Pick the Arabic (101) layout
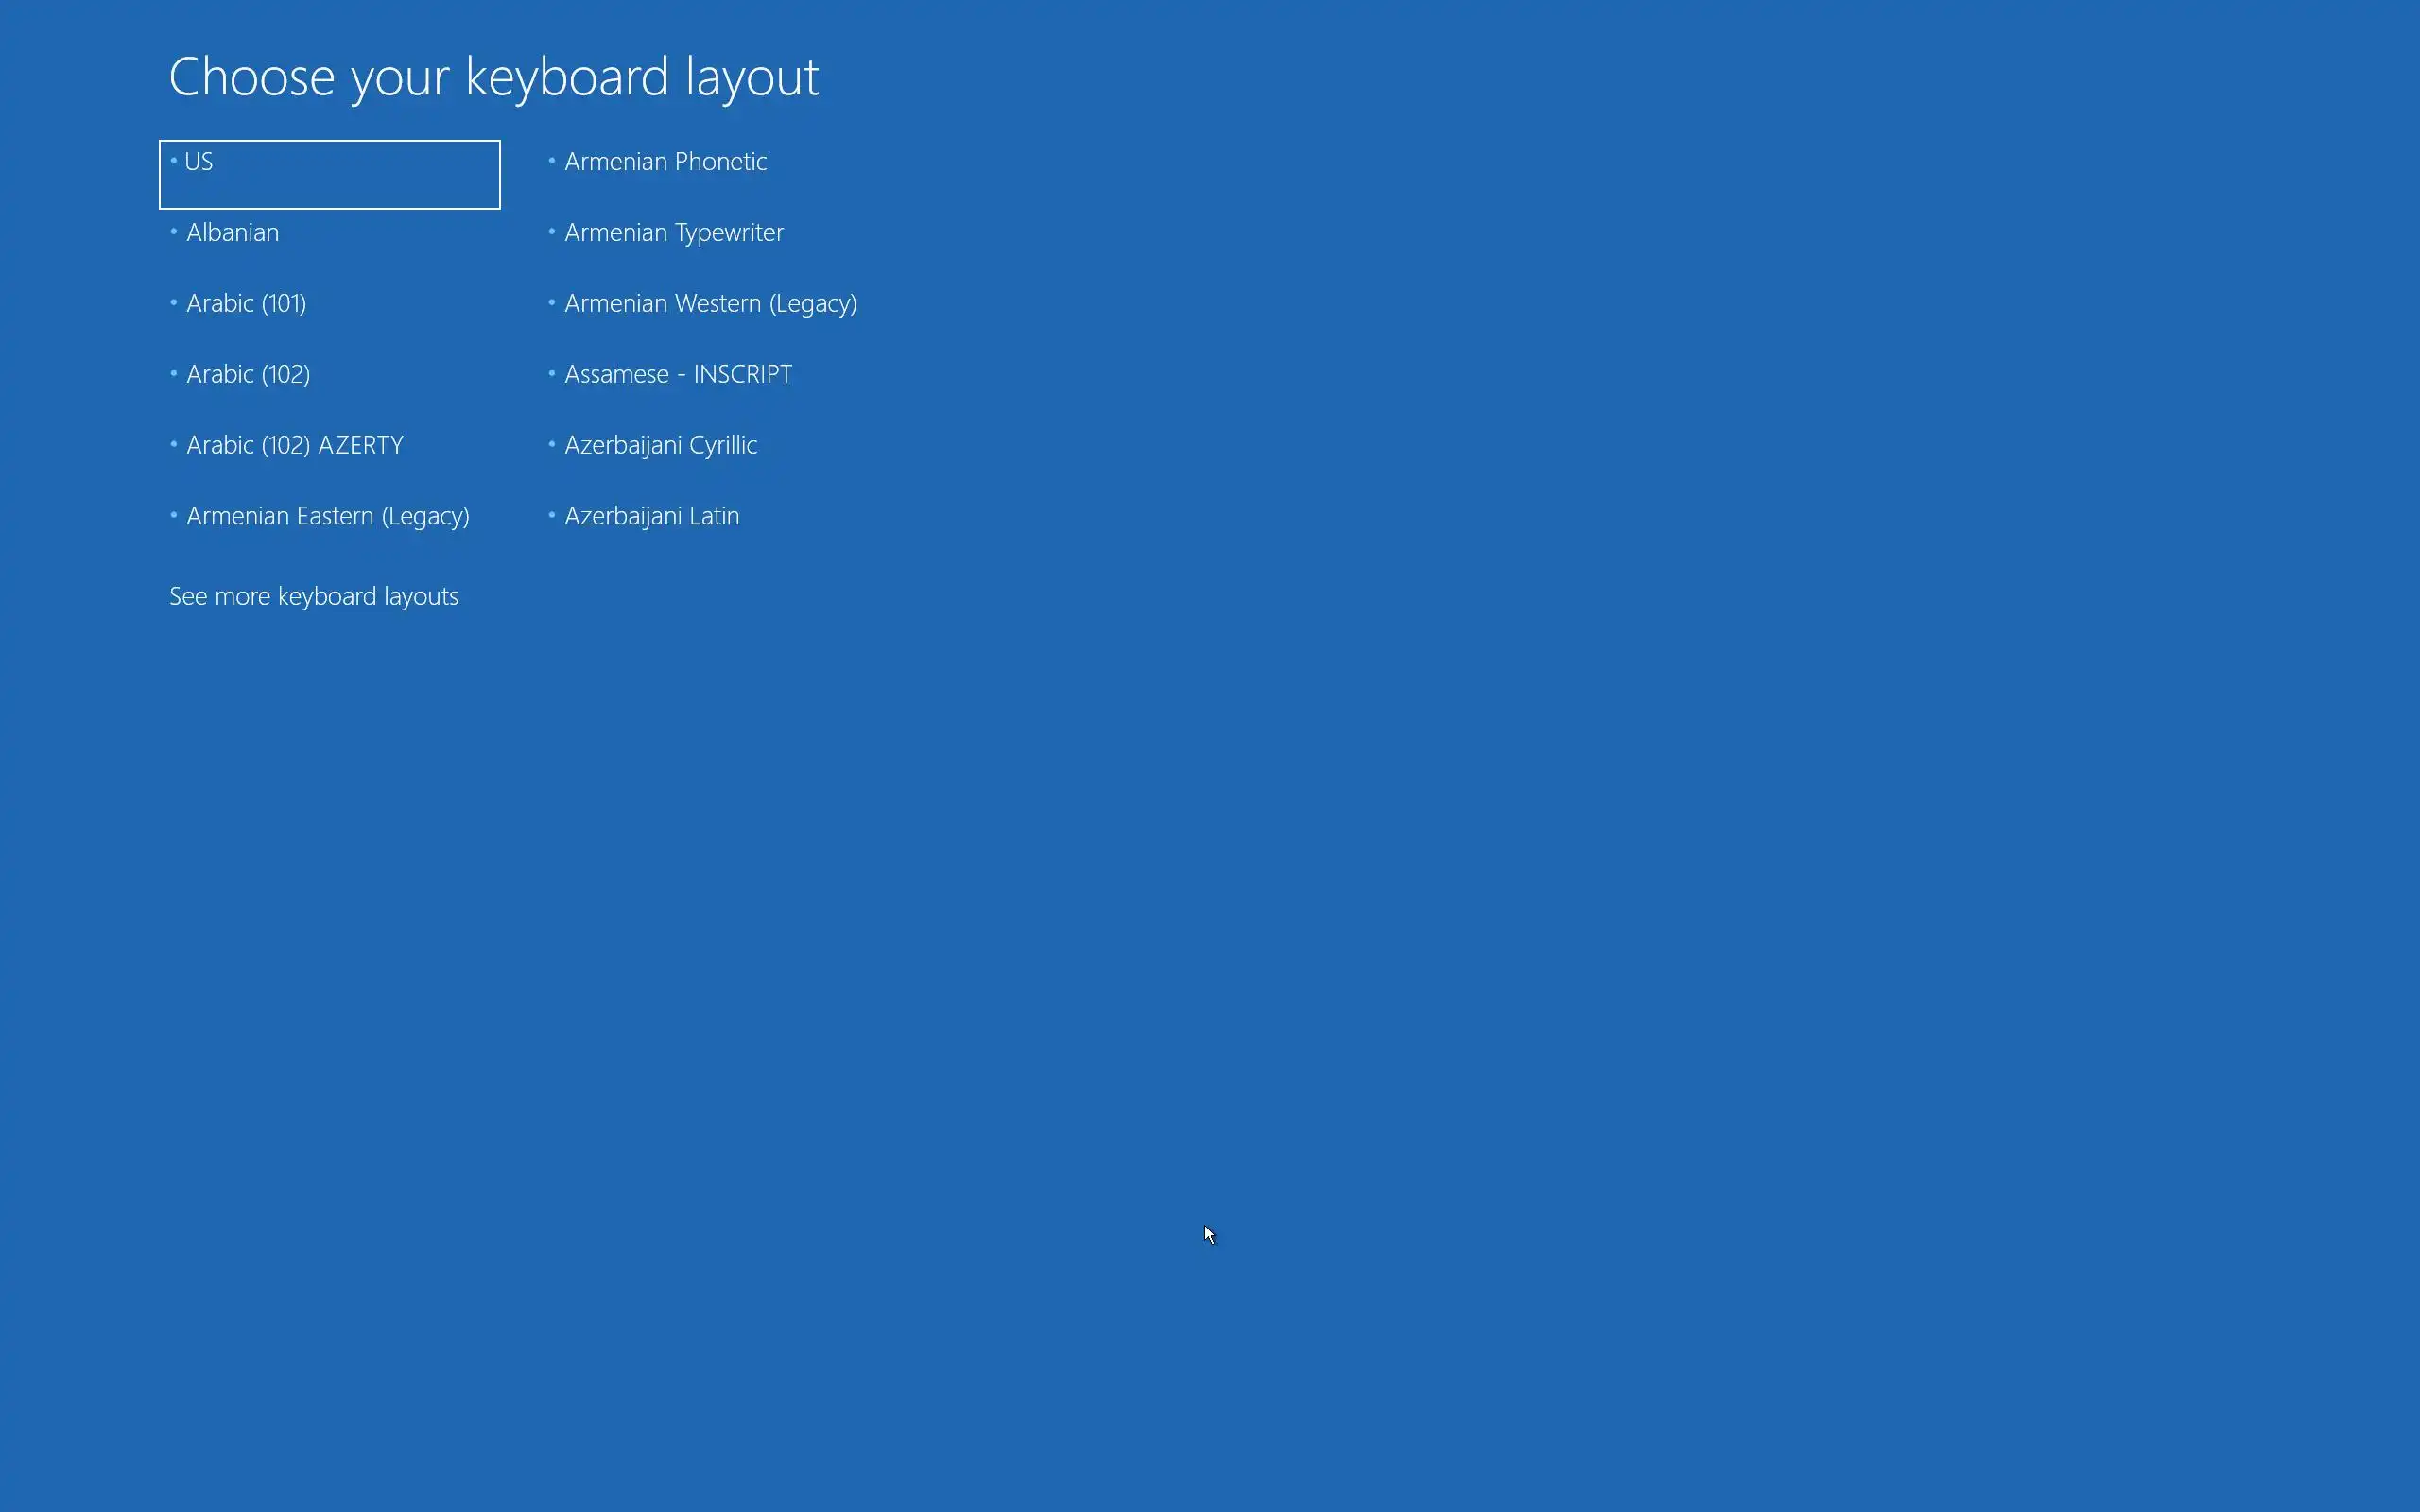This screenshot has height=1512, width=2420. 246,304
